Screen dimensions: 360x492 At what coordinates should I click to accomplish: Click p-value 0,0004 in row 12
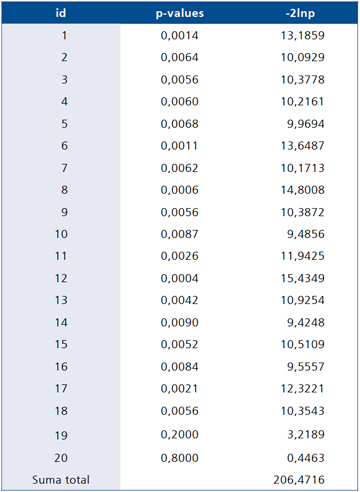tap(179, 278)
